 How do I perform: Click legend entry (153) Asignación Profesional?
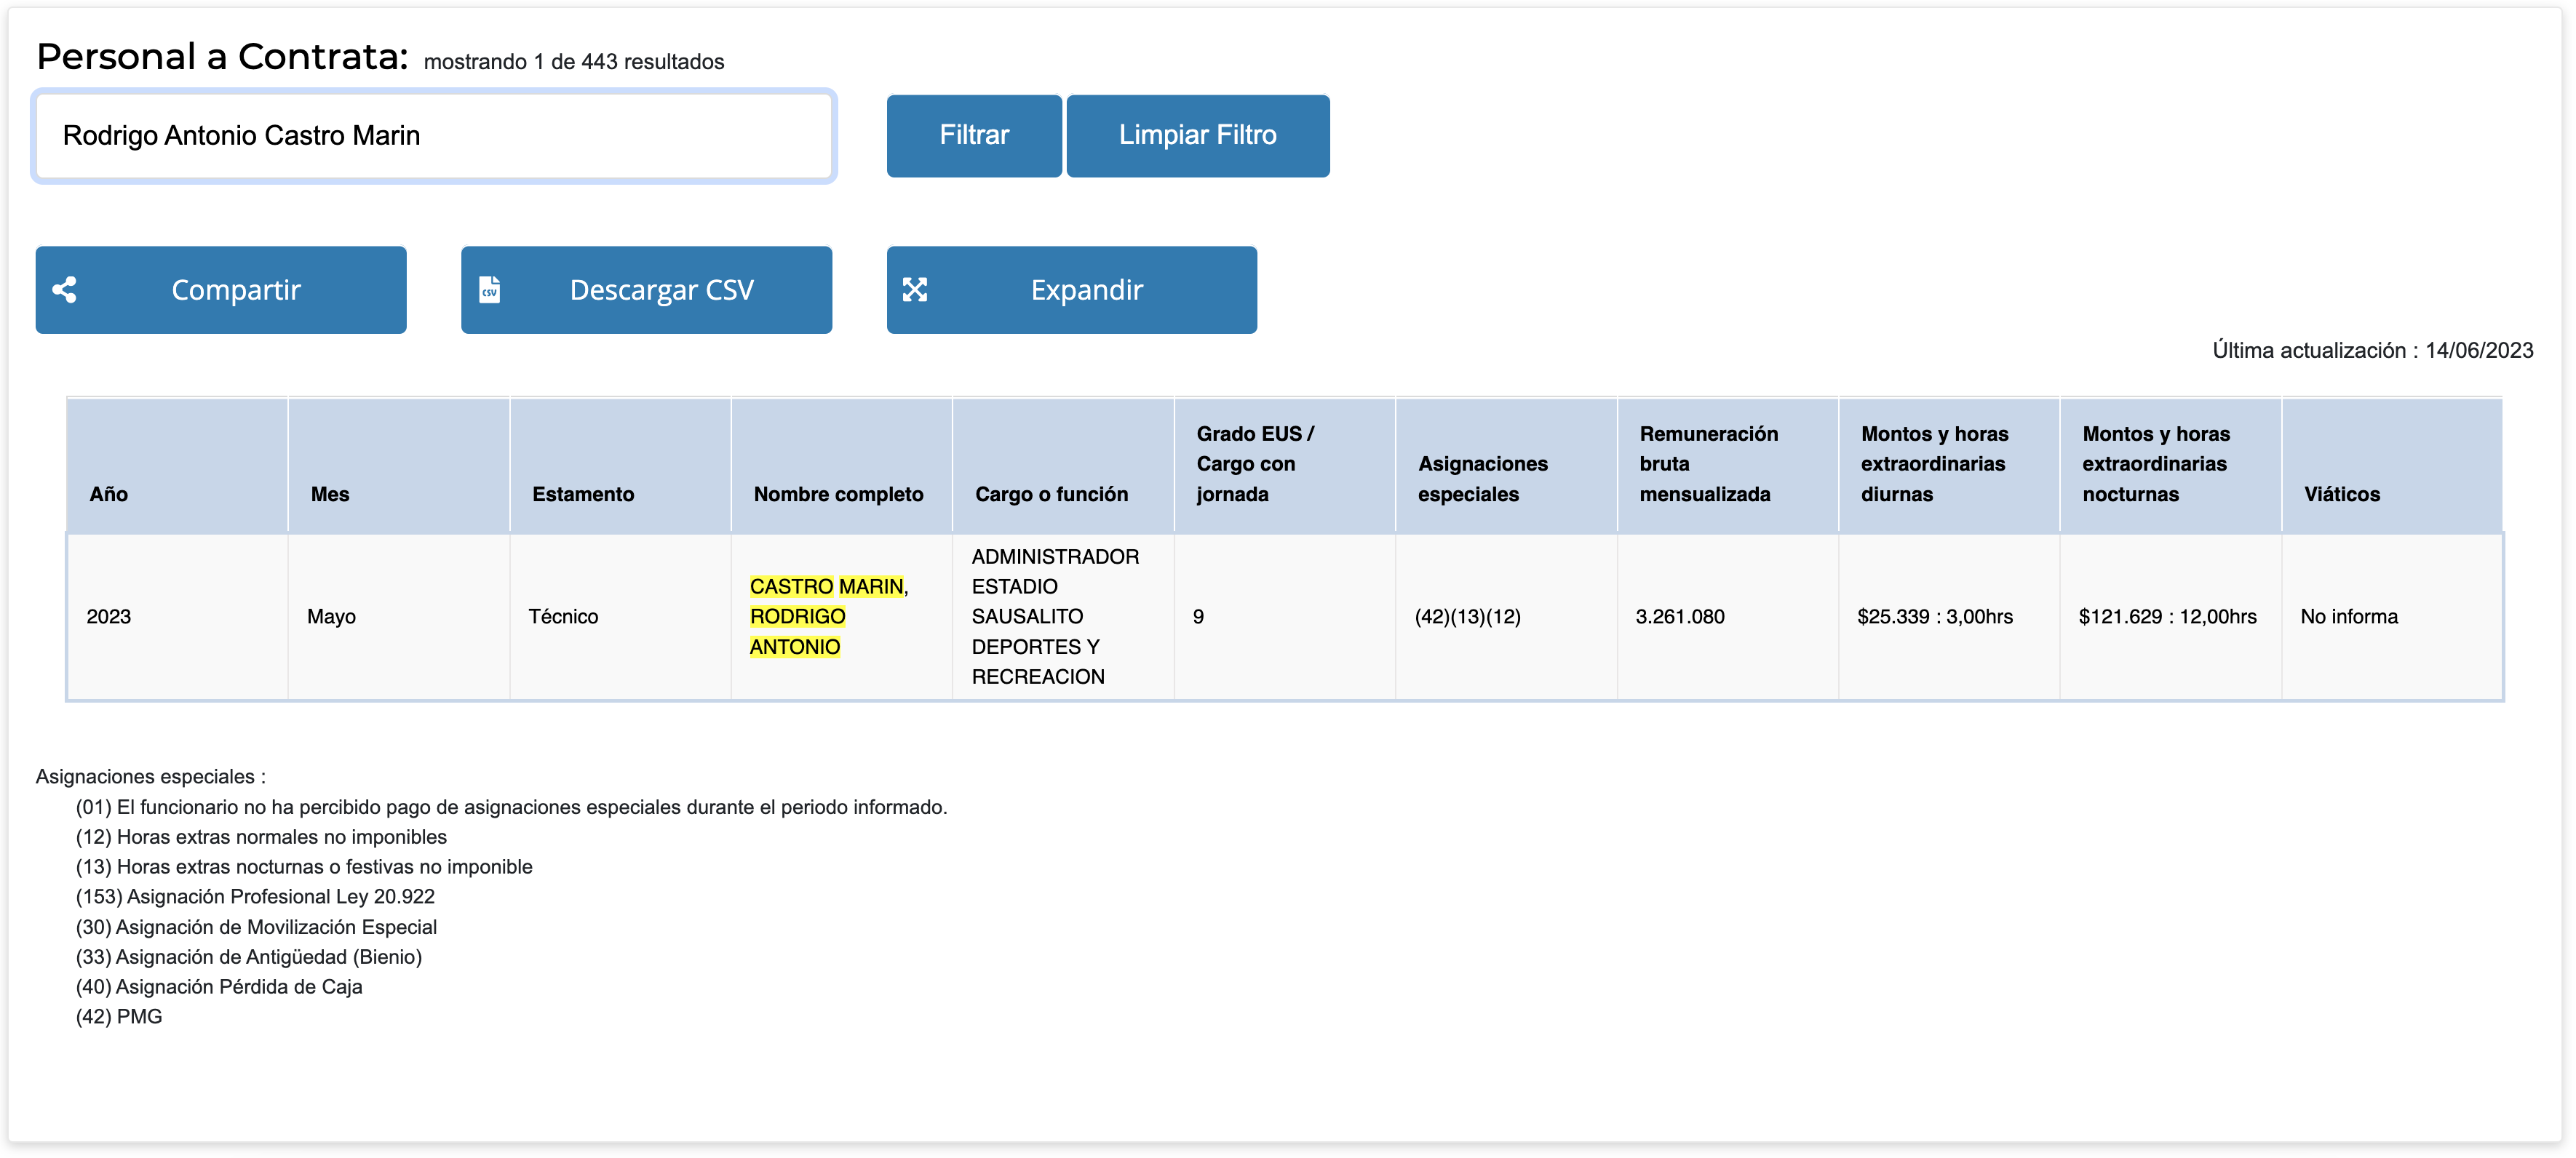(255, 897)
